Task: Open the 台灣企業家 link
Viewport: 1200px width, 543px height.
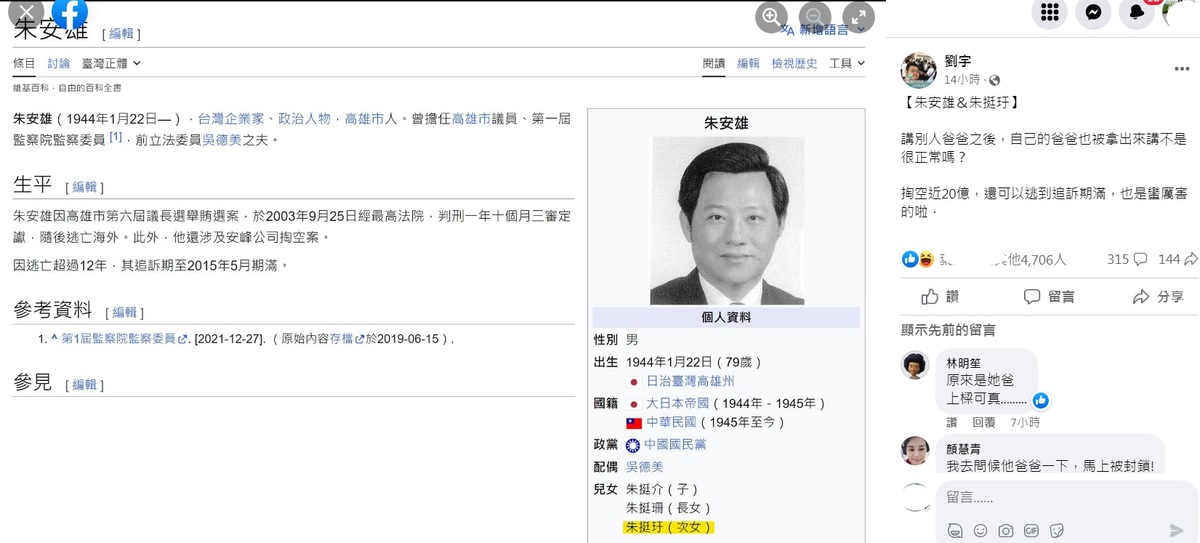Action: click(230, 118)
